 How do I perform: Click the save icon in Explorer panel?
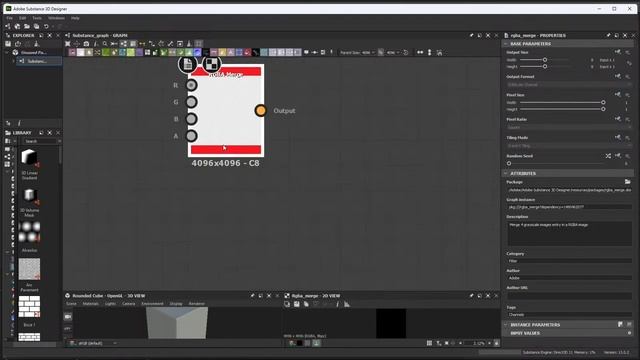click(8, 43)
